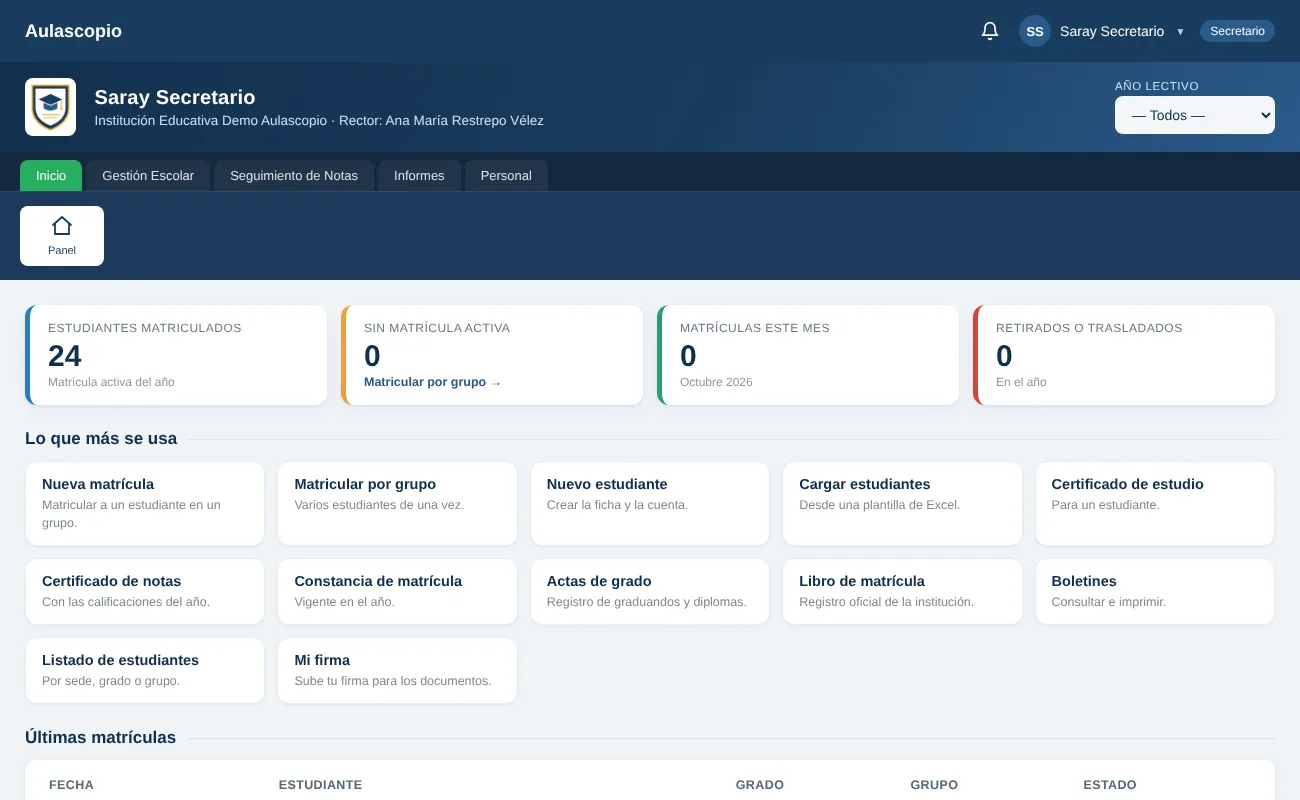Select the Certificado de estudio card
1300x800 pixels.
(1155, 503)
